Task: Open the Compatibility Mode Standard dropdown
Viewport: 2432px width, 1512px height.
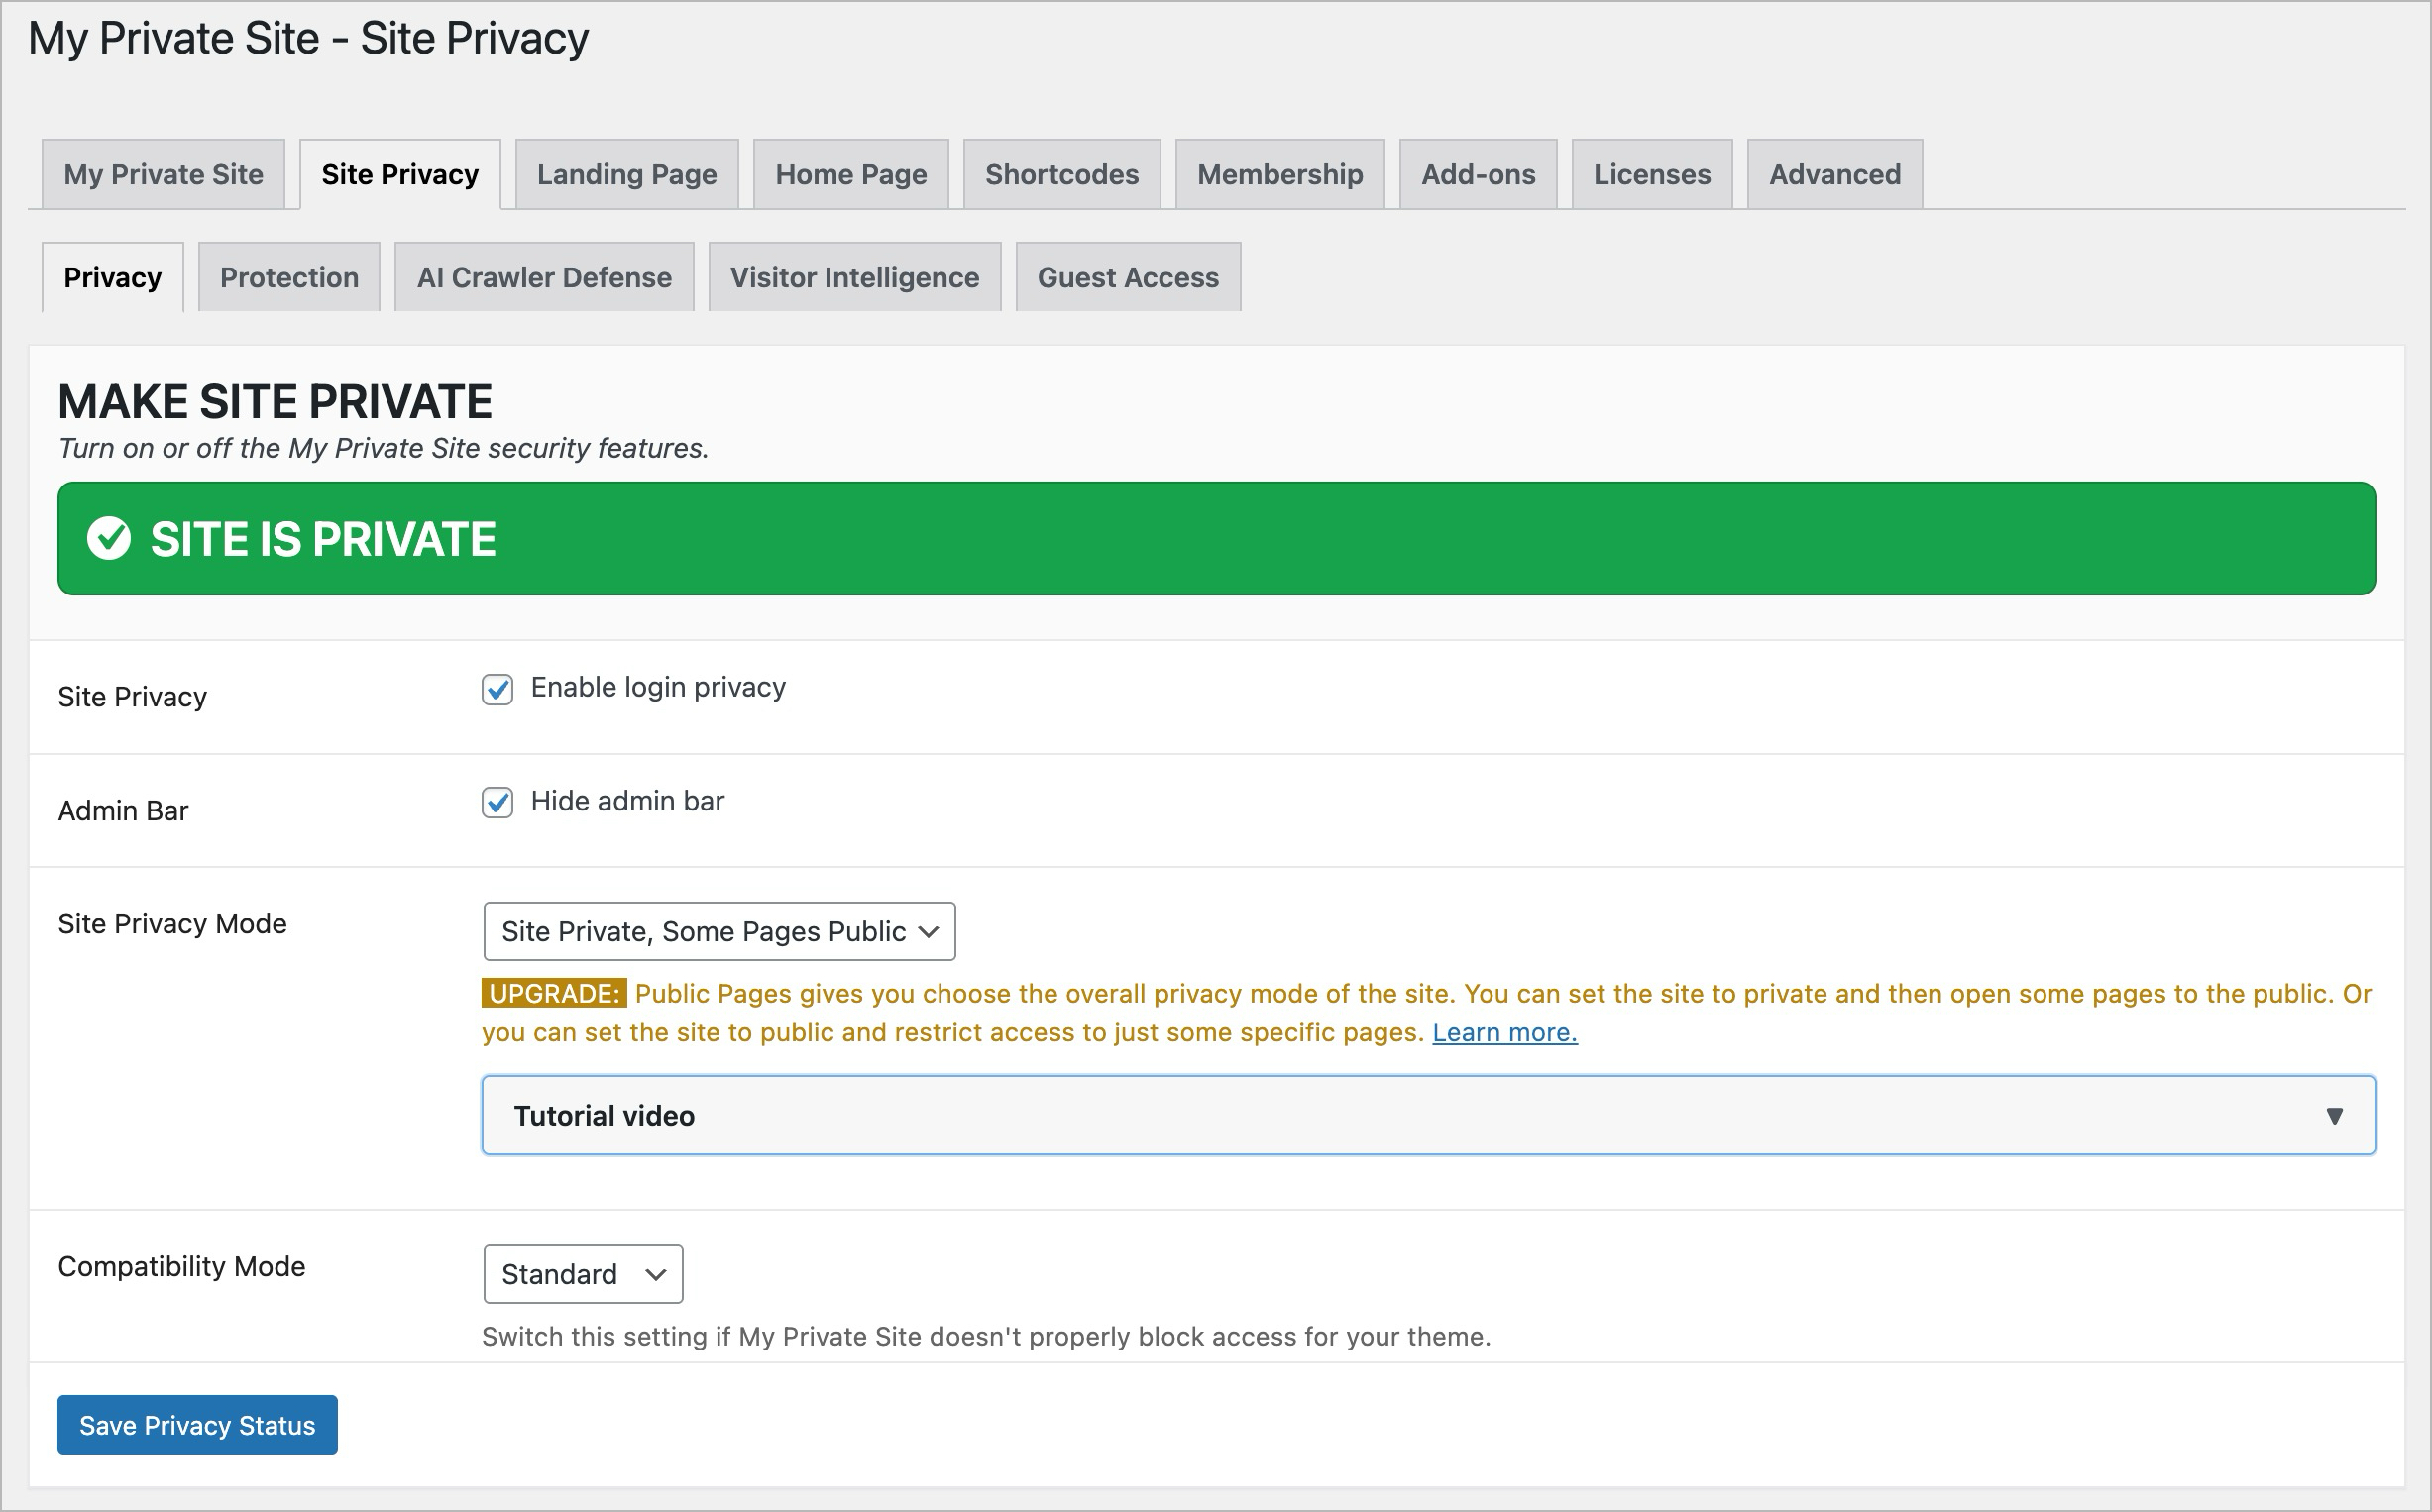Action: (582, 1274)
